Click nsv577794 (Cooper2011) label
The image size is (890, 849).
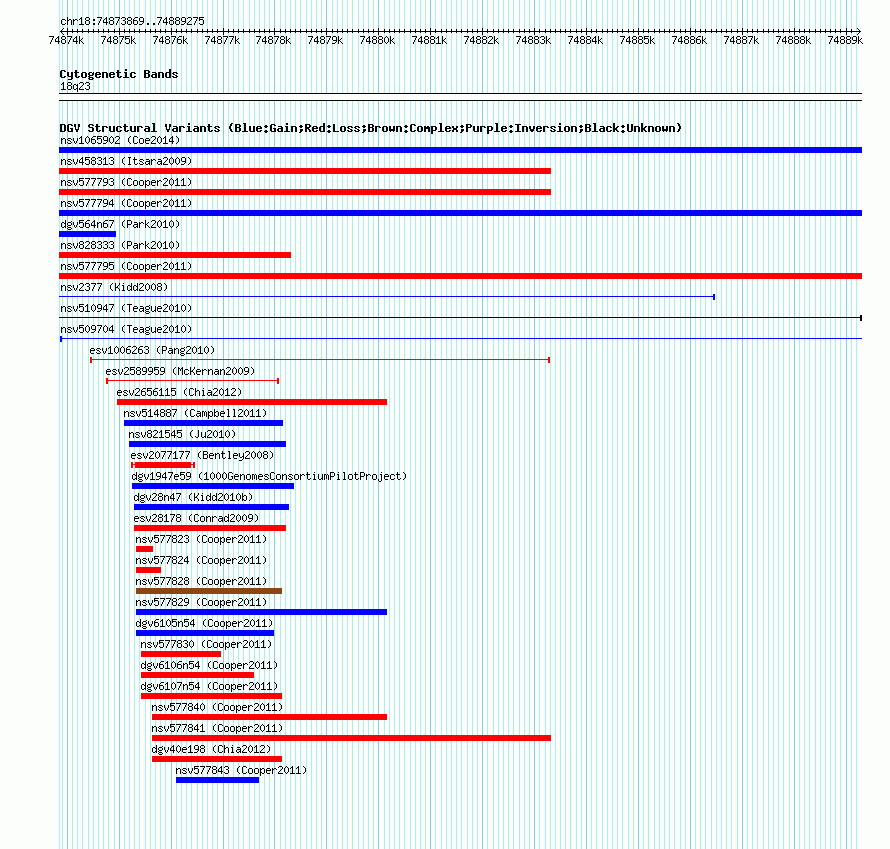[126, 203]
